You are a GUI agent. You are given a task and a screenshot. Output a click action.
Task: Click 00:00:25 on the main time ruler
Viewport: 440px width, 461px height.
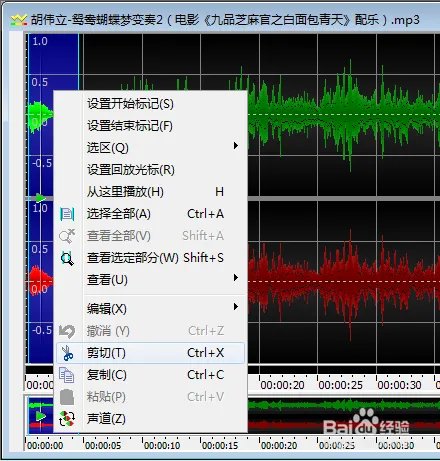click(x=340, y=385)
